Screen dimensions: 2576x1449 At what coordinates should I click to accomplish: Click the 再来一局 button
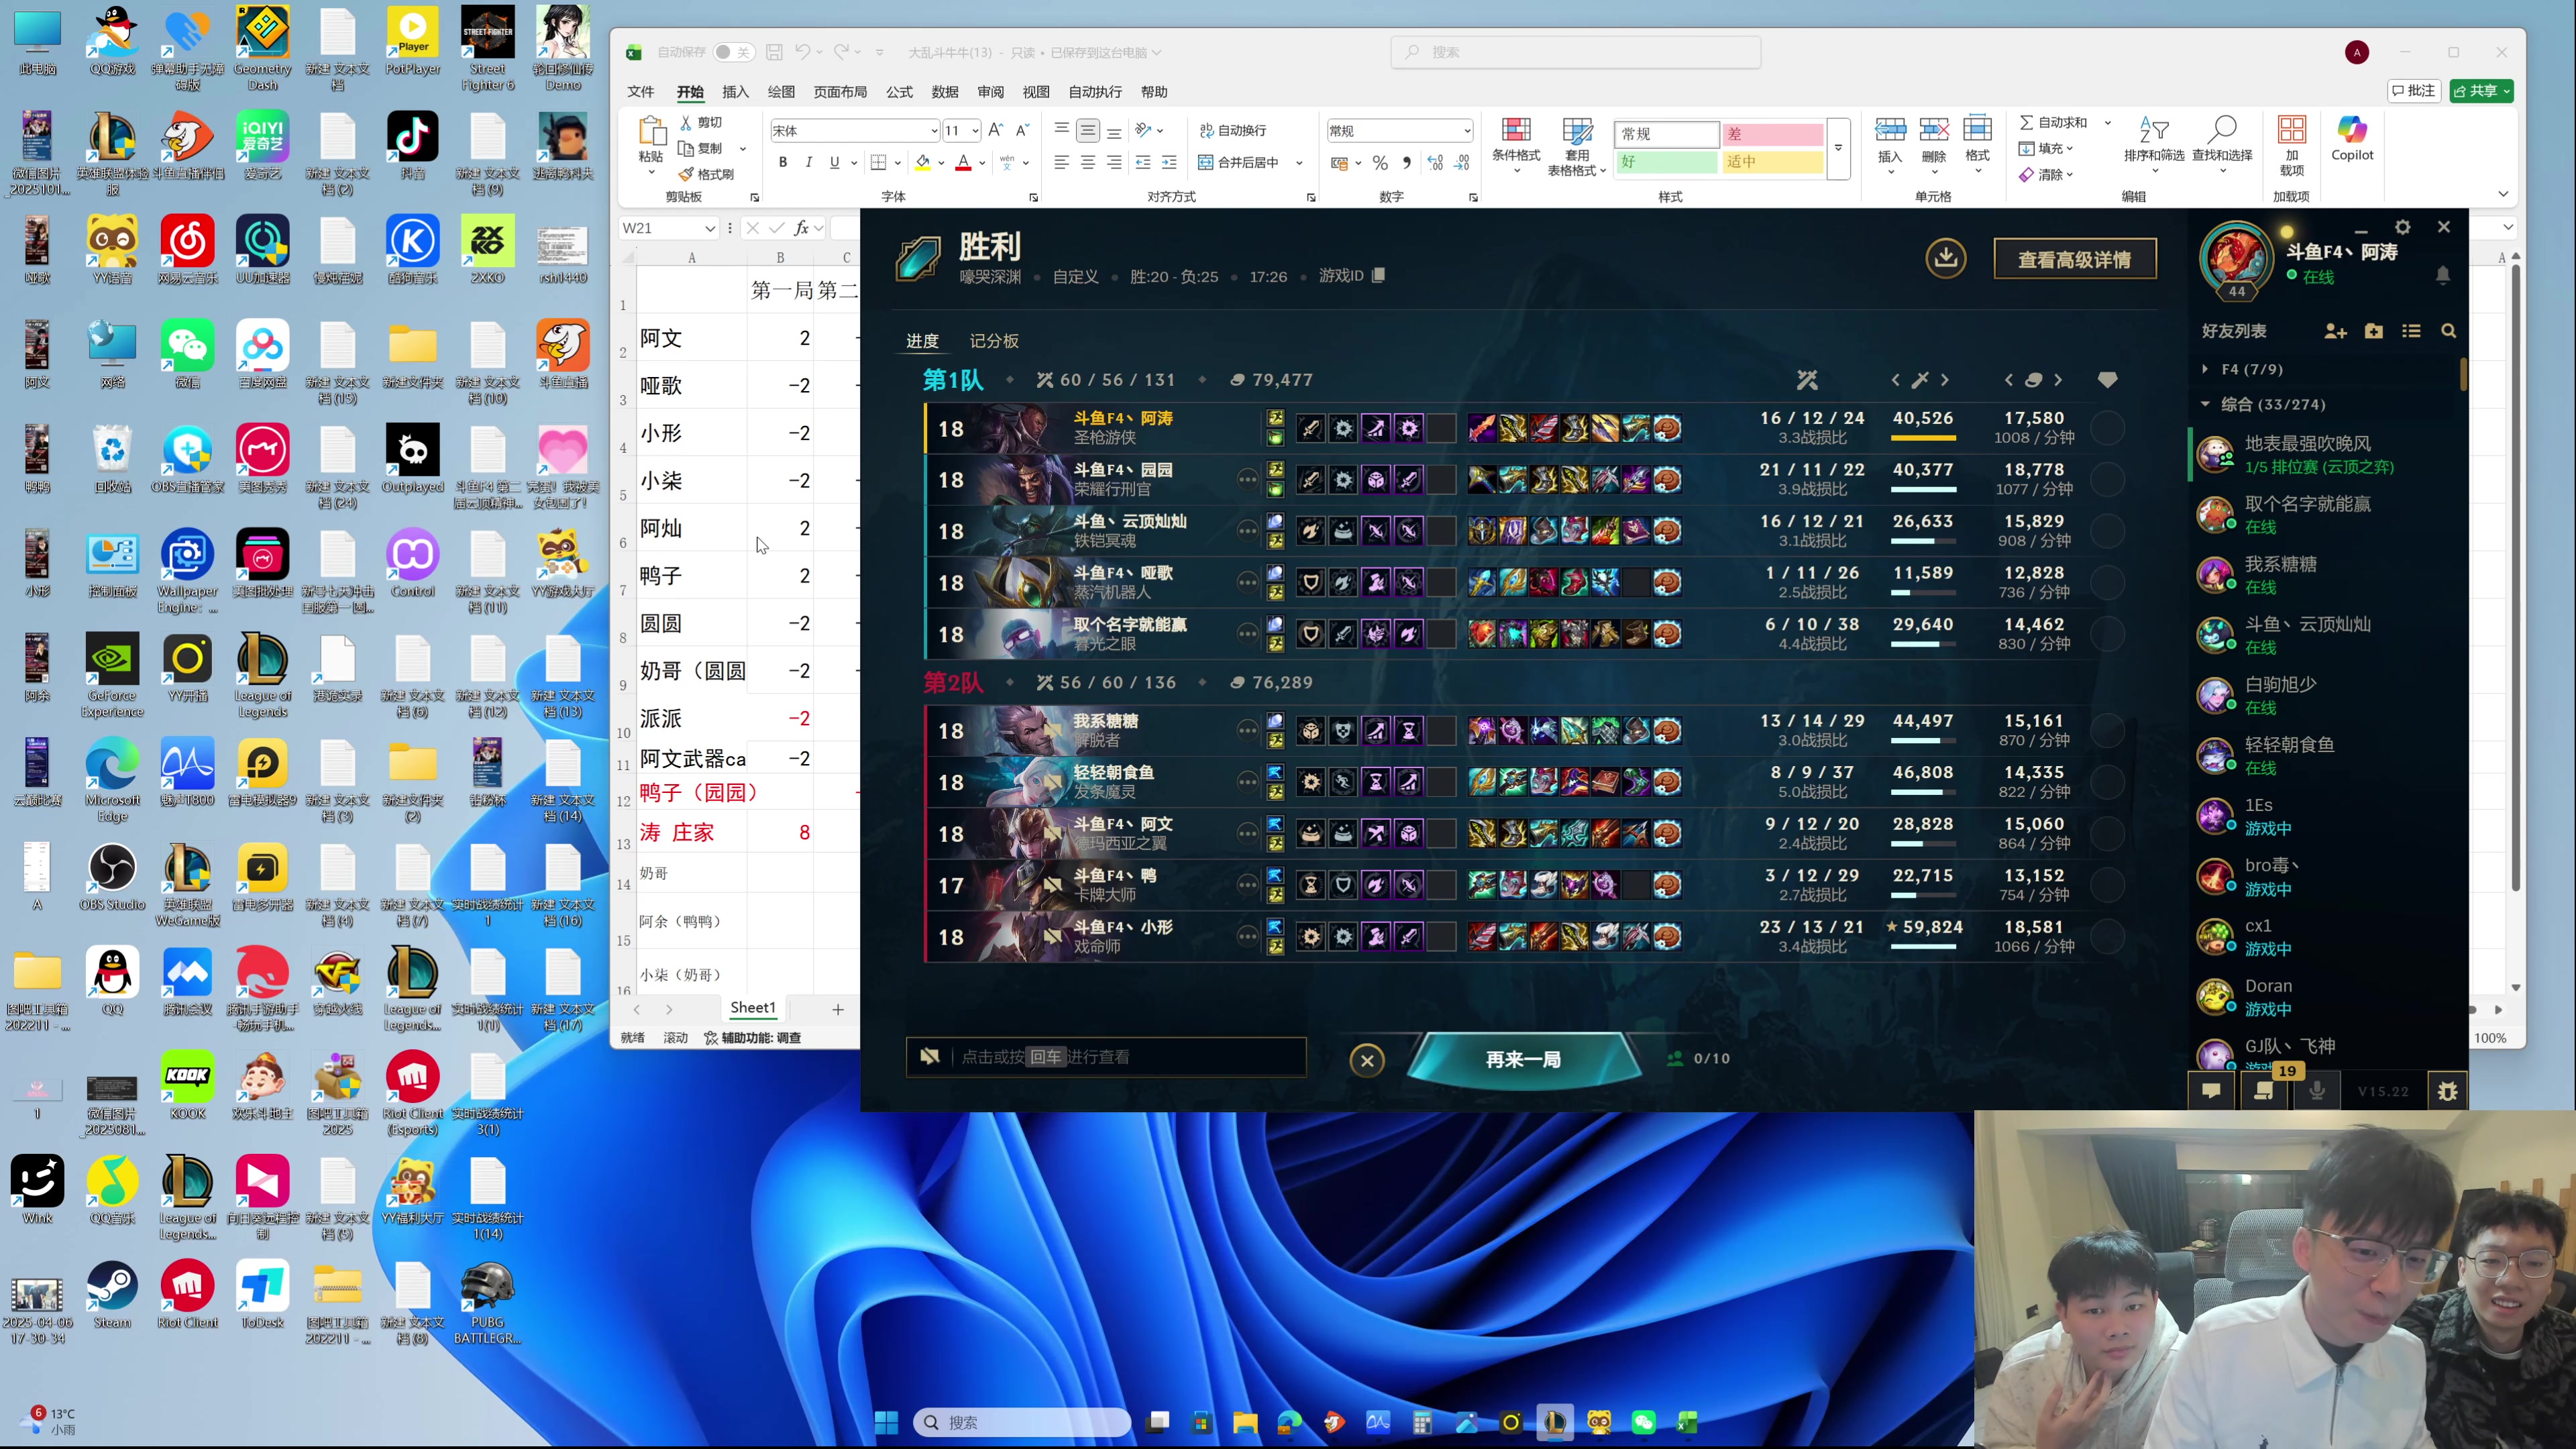pyautogui.click(x=1522, y=1059)
